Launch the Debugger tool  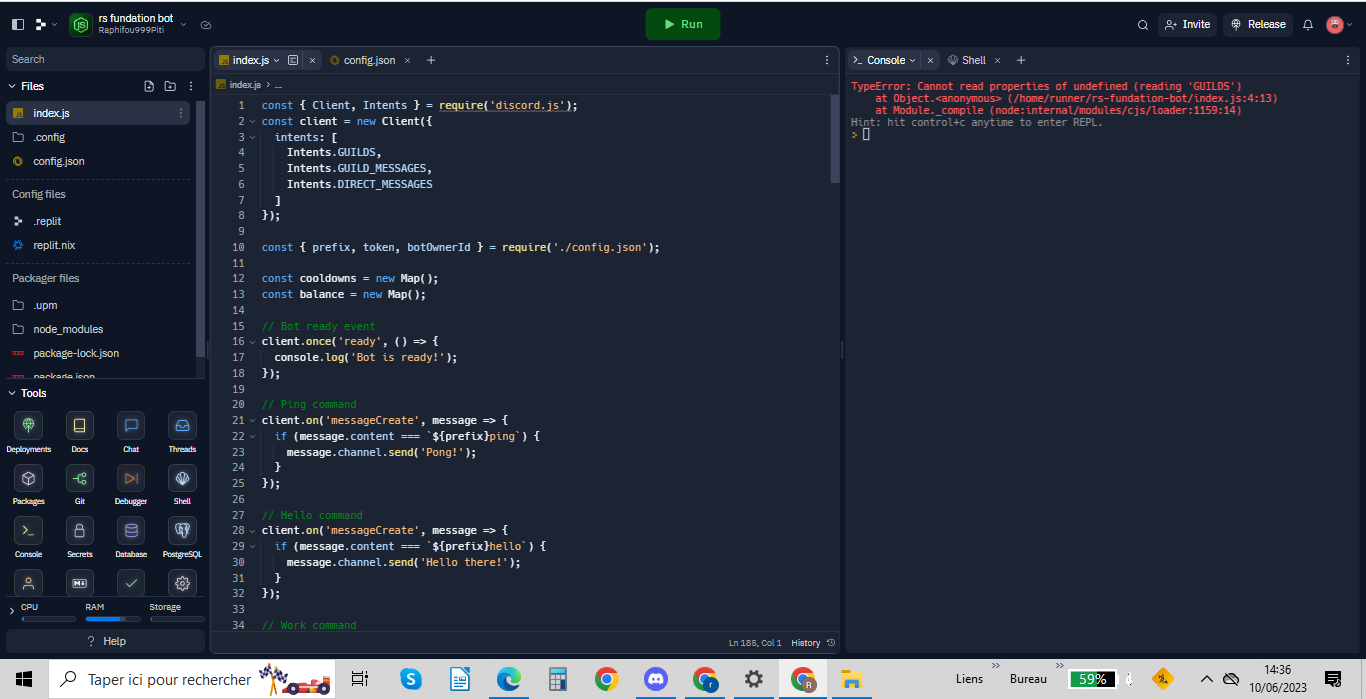[131, 478]
